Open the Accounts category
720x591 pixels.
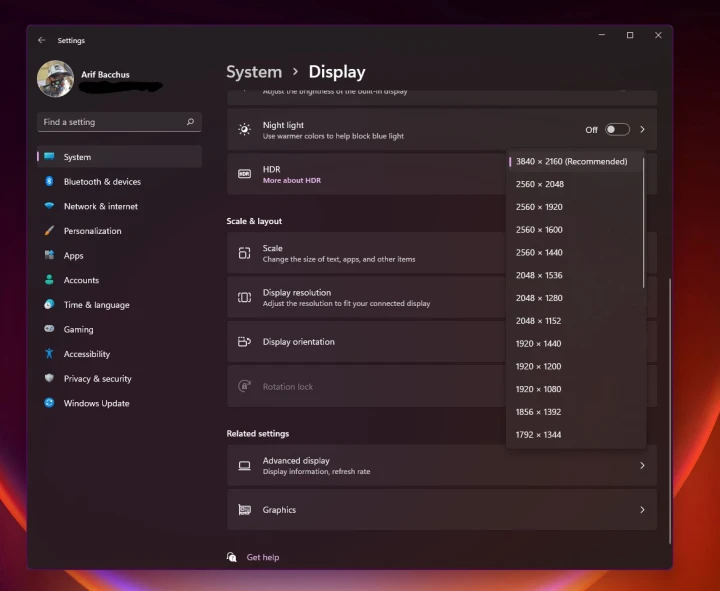pos(119,280)
